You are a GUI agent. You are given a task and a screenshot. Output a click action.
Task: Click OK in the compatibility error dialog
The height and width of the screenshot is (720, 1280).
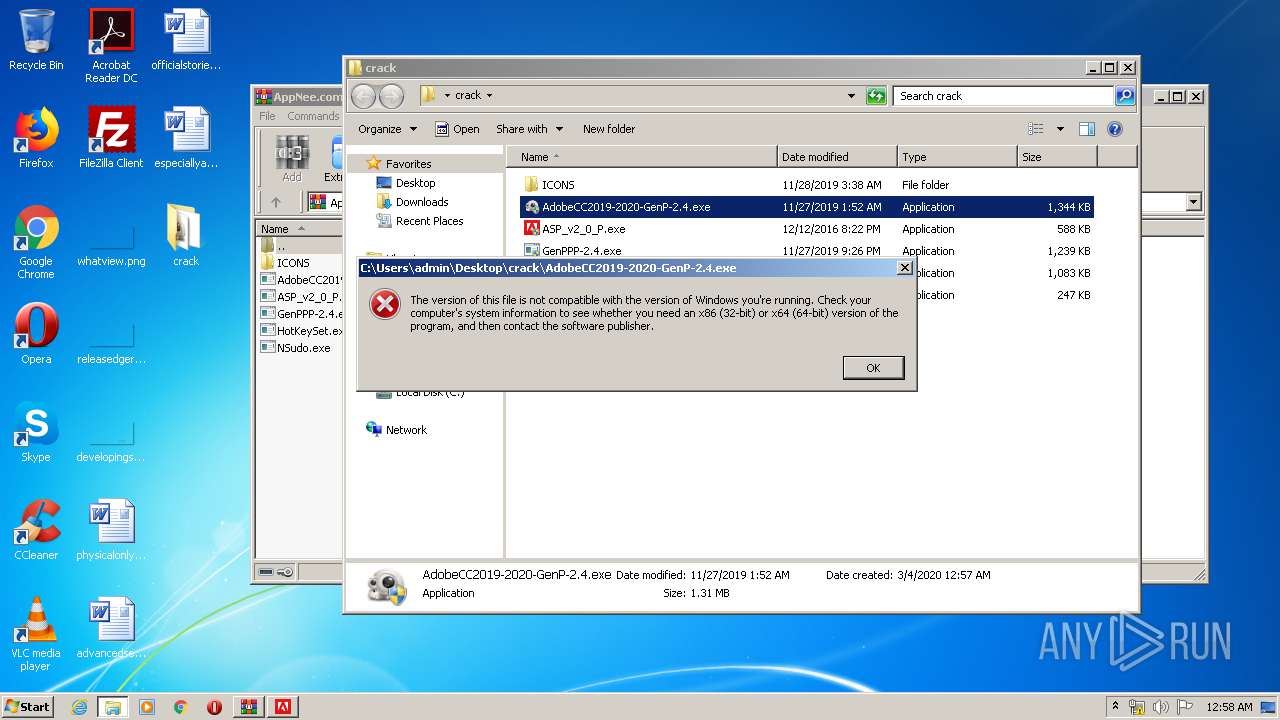coord(873,368)
